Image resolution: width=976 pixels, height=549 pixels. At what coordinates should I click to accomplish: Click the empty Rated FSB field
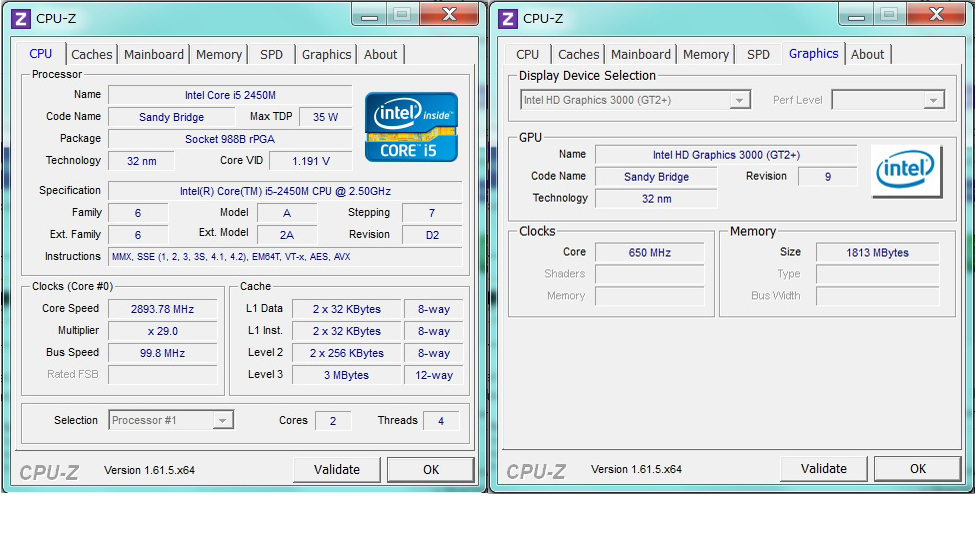162,375
